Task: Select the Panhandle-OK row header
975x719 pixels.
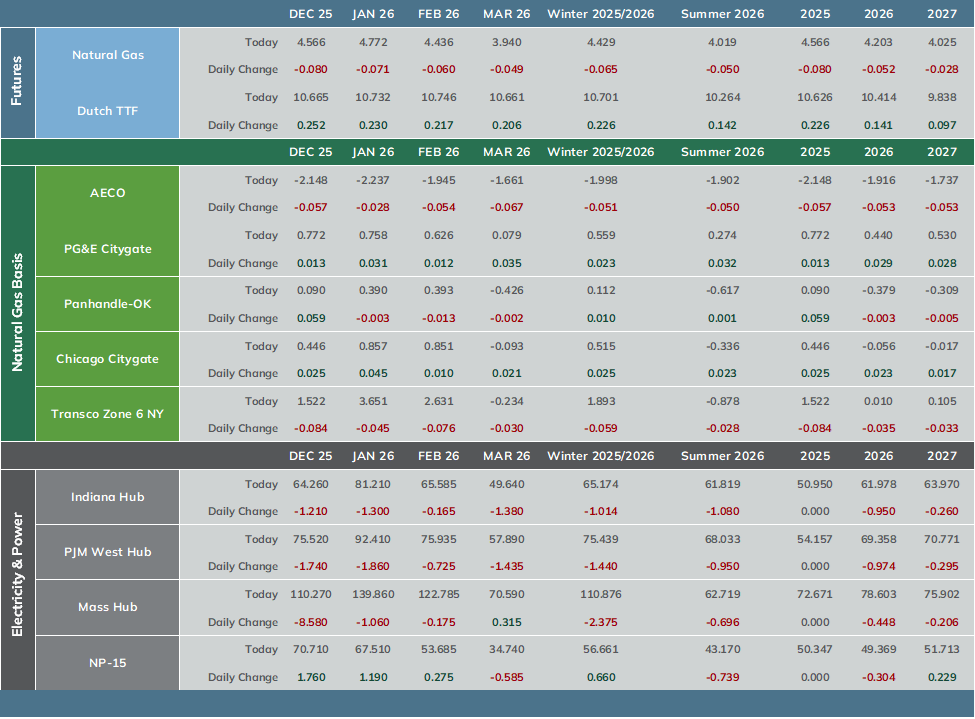Action: pyautogui.click(x=108, y=304)
